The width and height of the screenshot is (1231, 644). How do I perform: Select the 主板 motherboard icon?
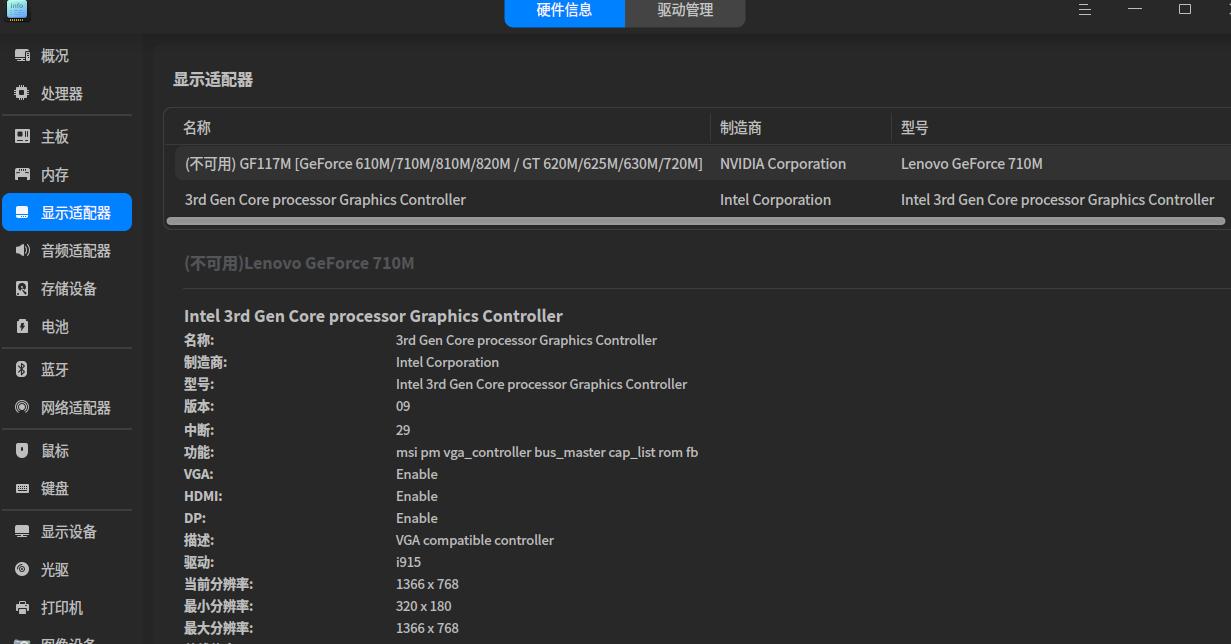pos(22,136)
